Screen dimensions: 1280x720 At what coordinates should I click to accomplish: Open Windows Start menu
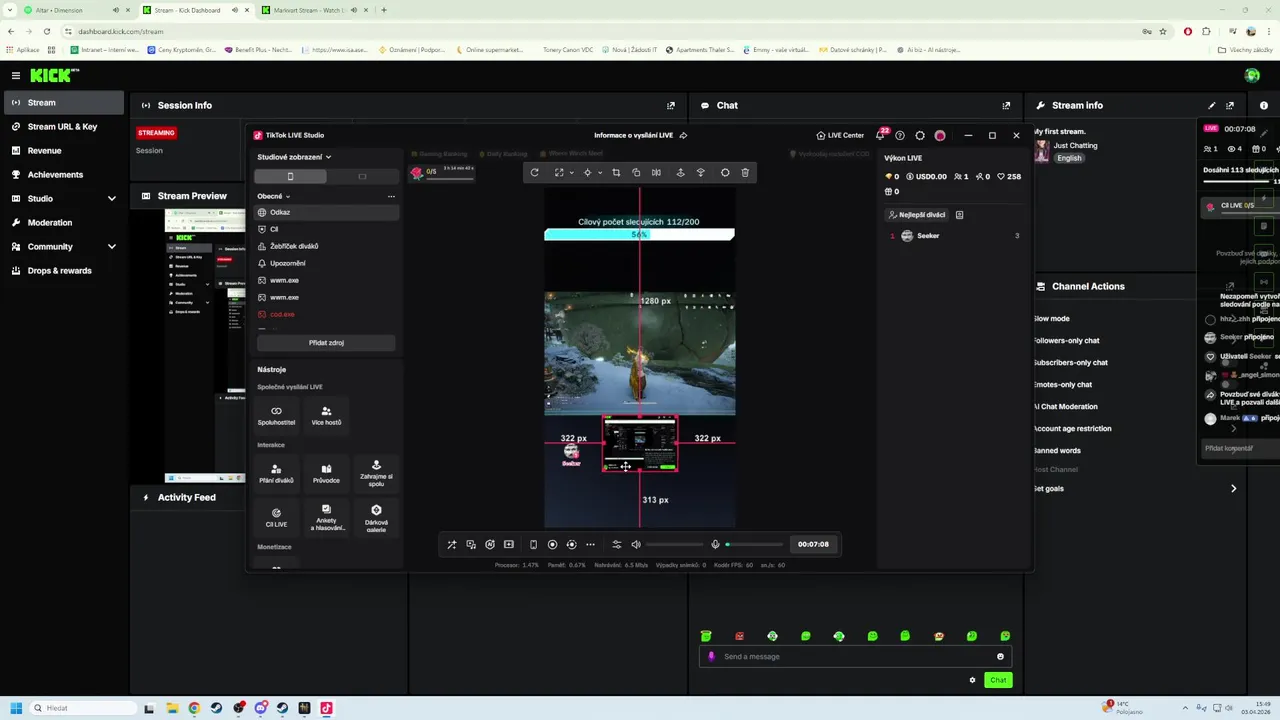16,708
